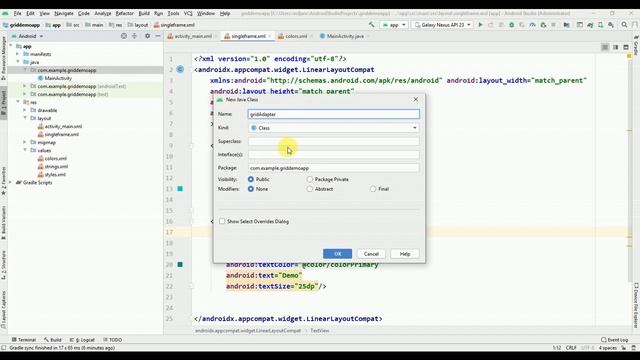Open the Build menu

click(x=144, y=13)
